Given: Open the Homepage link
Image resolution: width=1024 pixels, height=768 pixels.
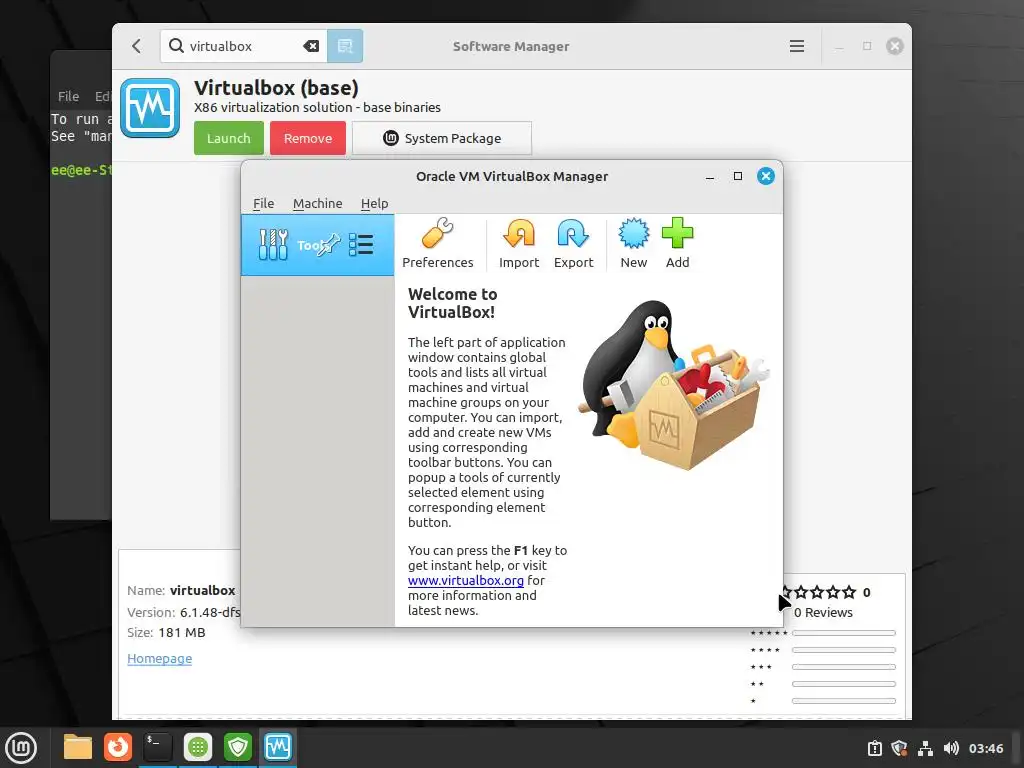Looking at the screenshot, I should [x=159, y=658].
